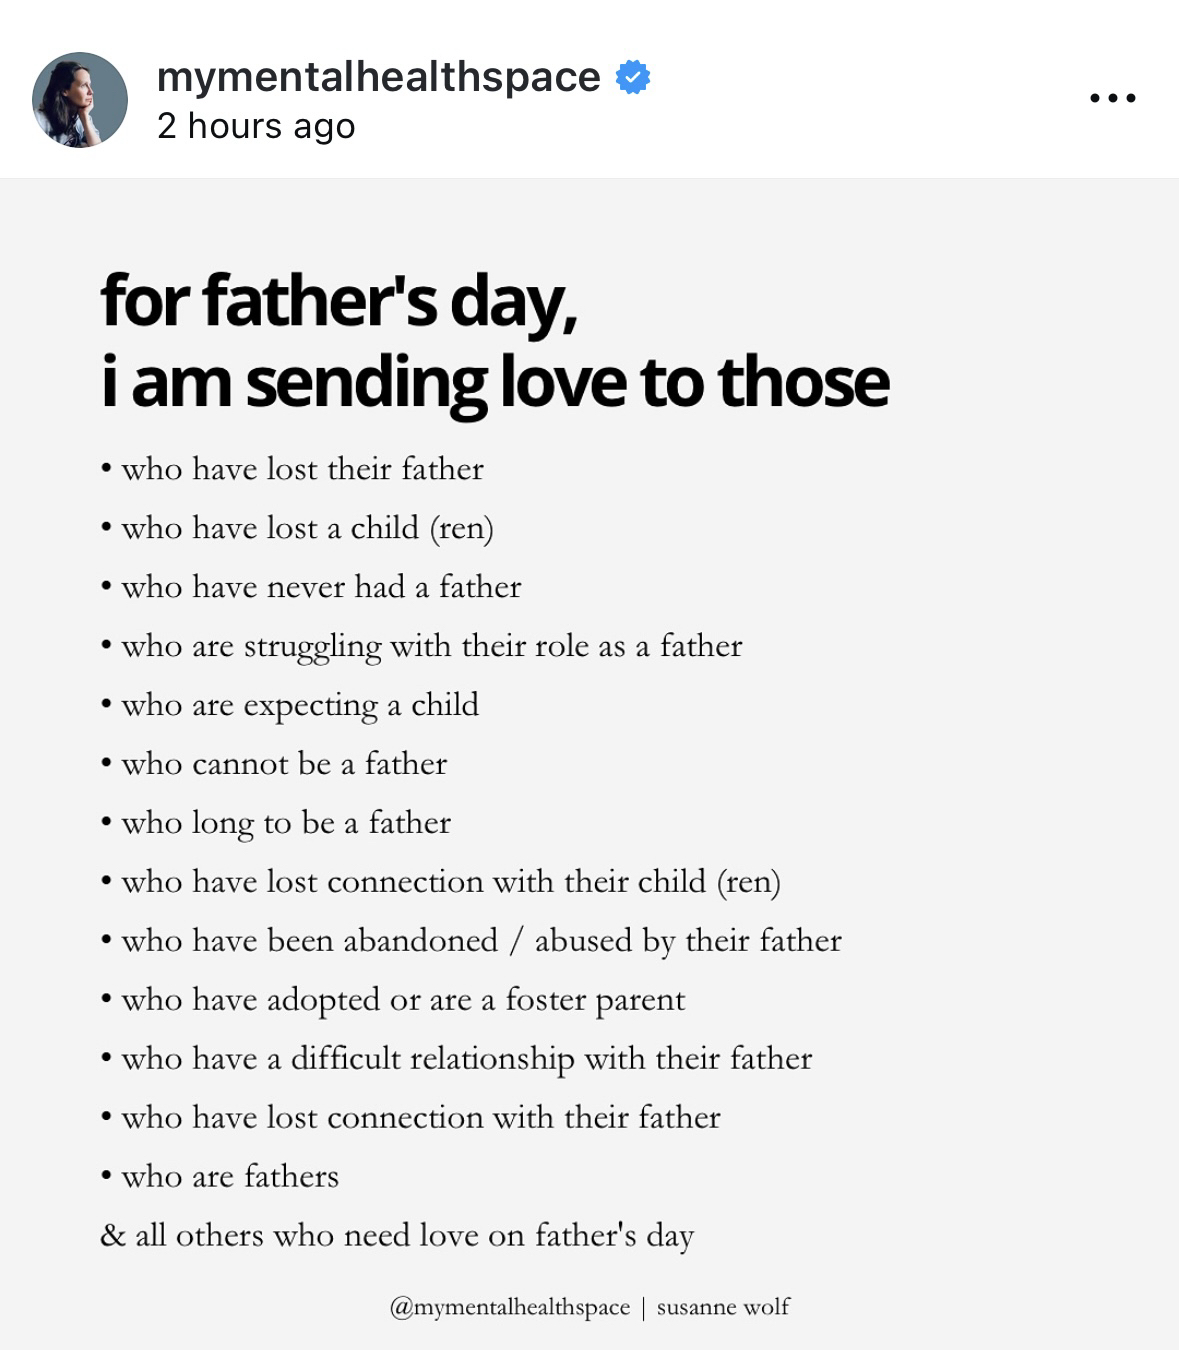Click the blue verified badge icon

click(633, 77)
